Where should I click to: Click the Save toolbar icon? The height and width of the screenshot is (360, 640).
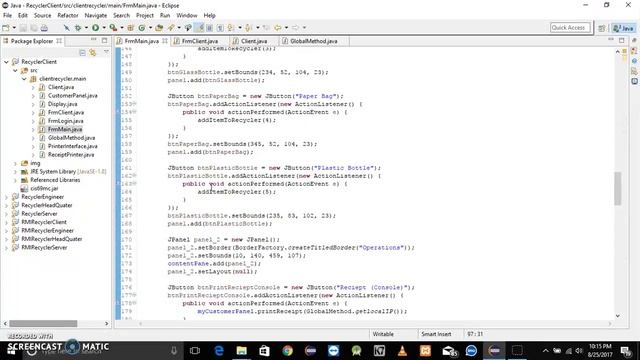(23, 28)
